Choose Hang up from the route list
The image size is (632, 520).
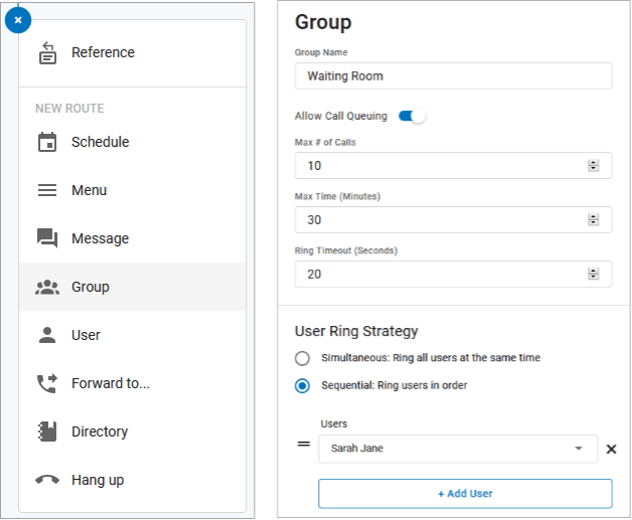coord(97,480)
